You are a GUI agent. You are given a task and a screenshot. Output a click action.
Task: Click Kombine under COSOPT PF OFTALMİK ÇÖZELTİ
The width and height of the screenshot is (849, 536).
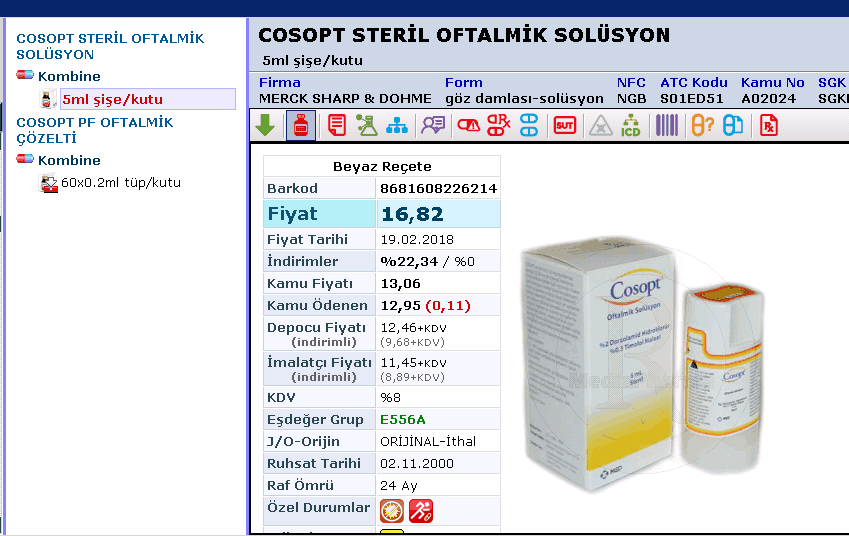[x=69, y=160]
